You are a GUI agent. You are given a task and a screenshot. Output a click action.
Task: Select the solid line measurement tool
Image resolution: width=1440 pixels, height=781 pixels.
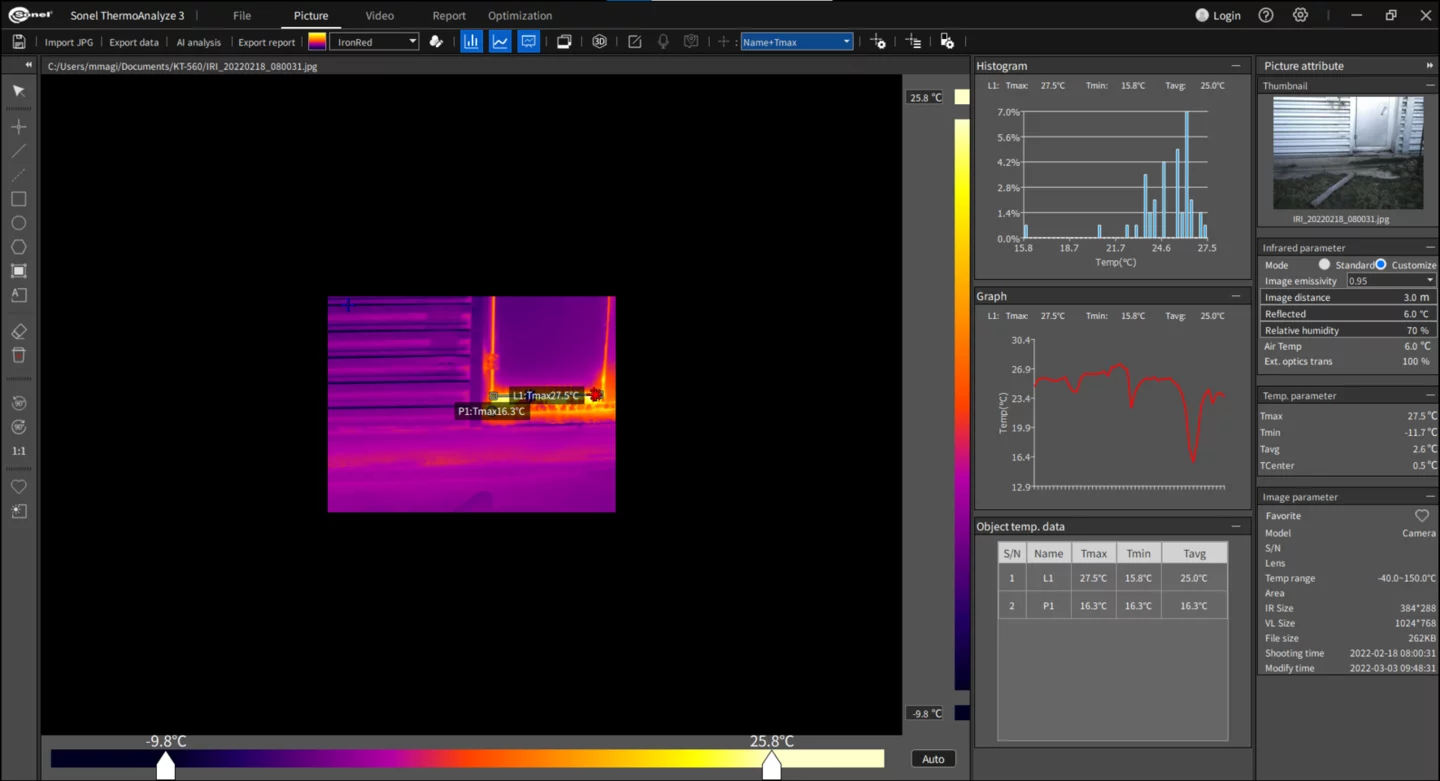(18, 151)
